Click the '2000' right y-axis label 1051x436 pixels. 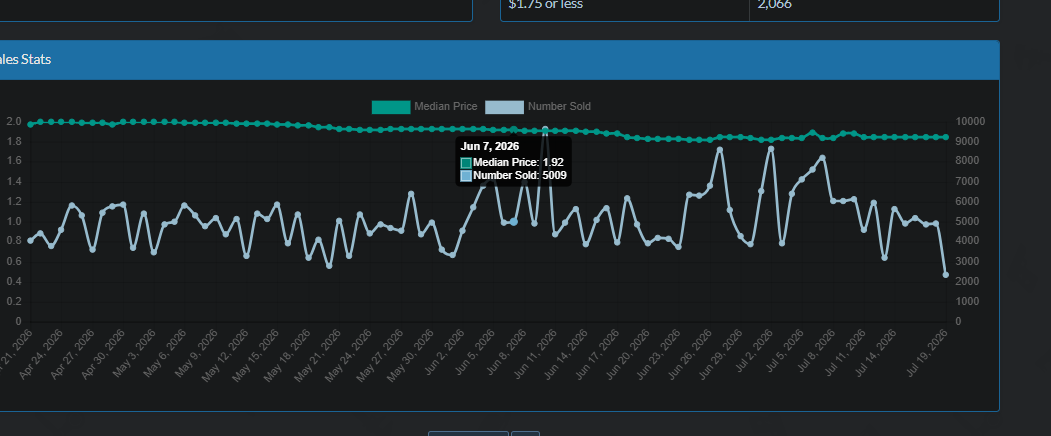tap(965, 282)
